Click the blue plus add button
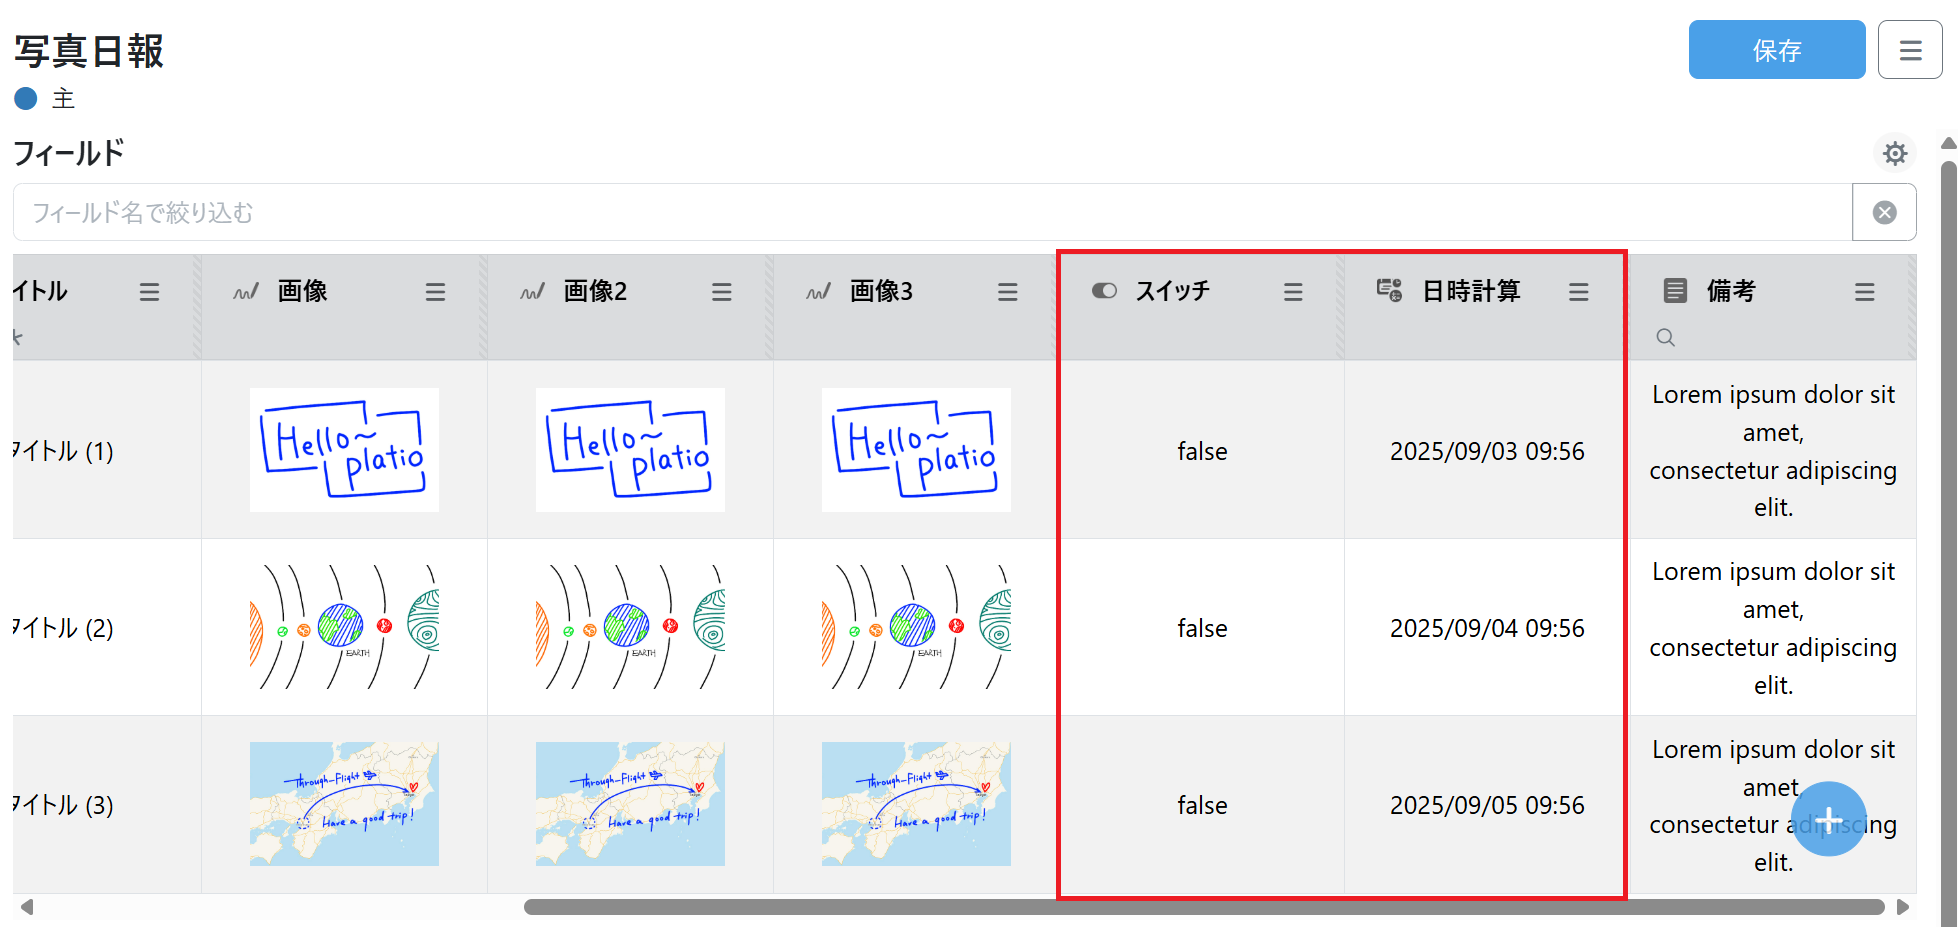This screenshot has height=927, width=1958. coord(1828,819)
